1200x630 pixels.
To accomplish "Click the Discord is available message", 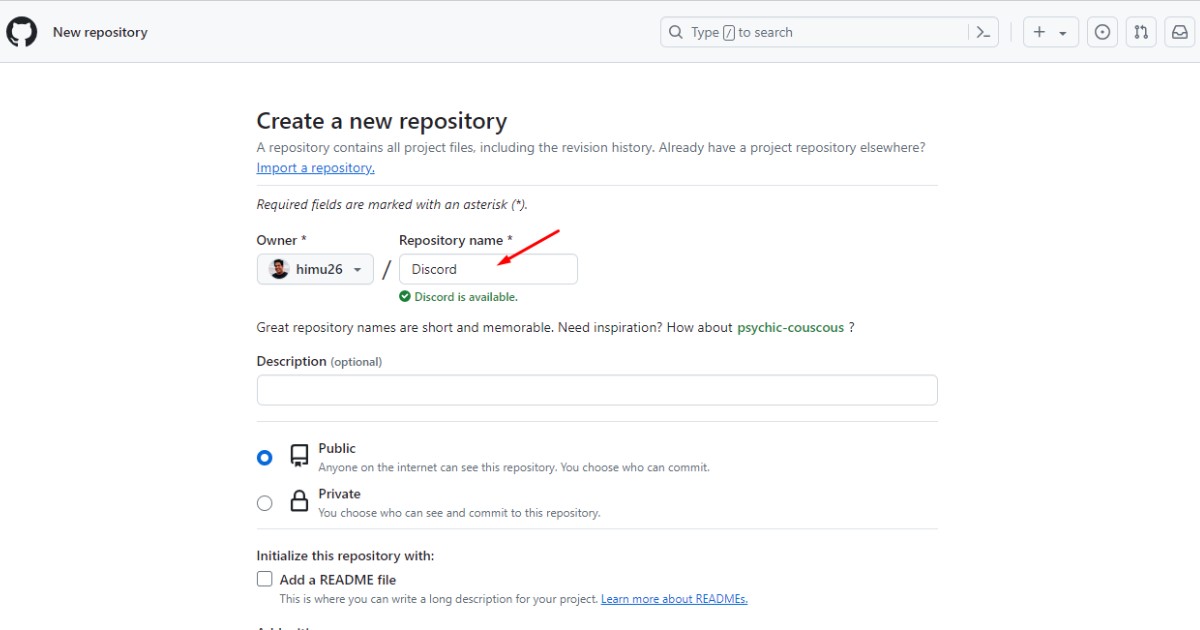I will pyautogui.click(x=466, y=297).
